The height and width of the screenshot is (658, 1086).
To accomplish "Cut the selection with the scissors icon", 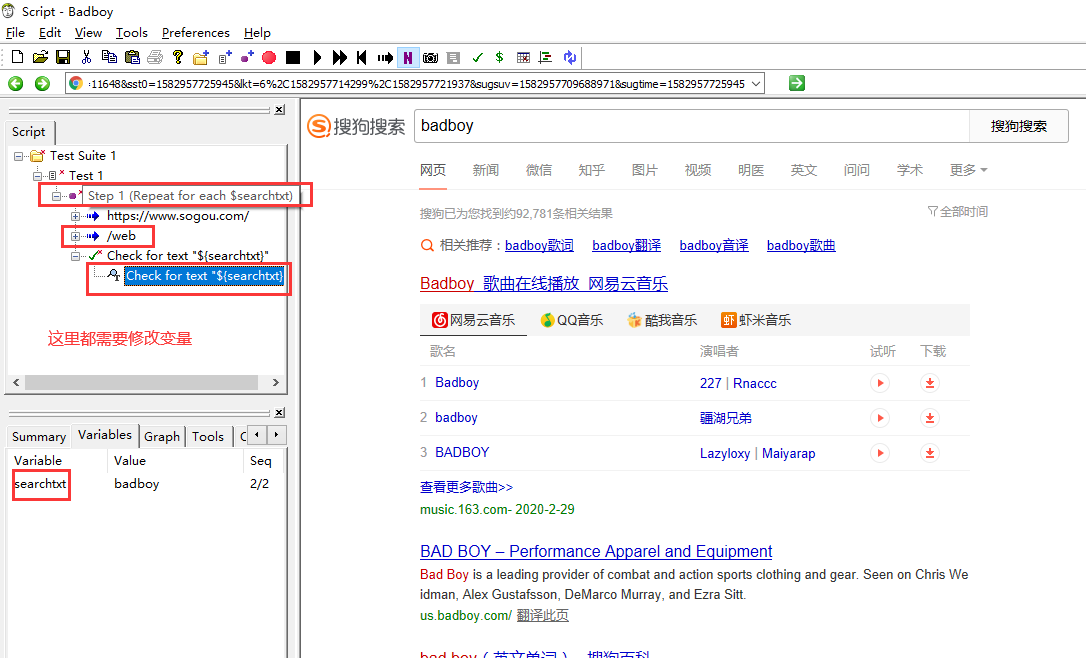I will (86, 57).
